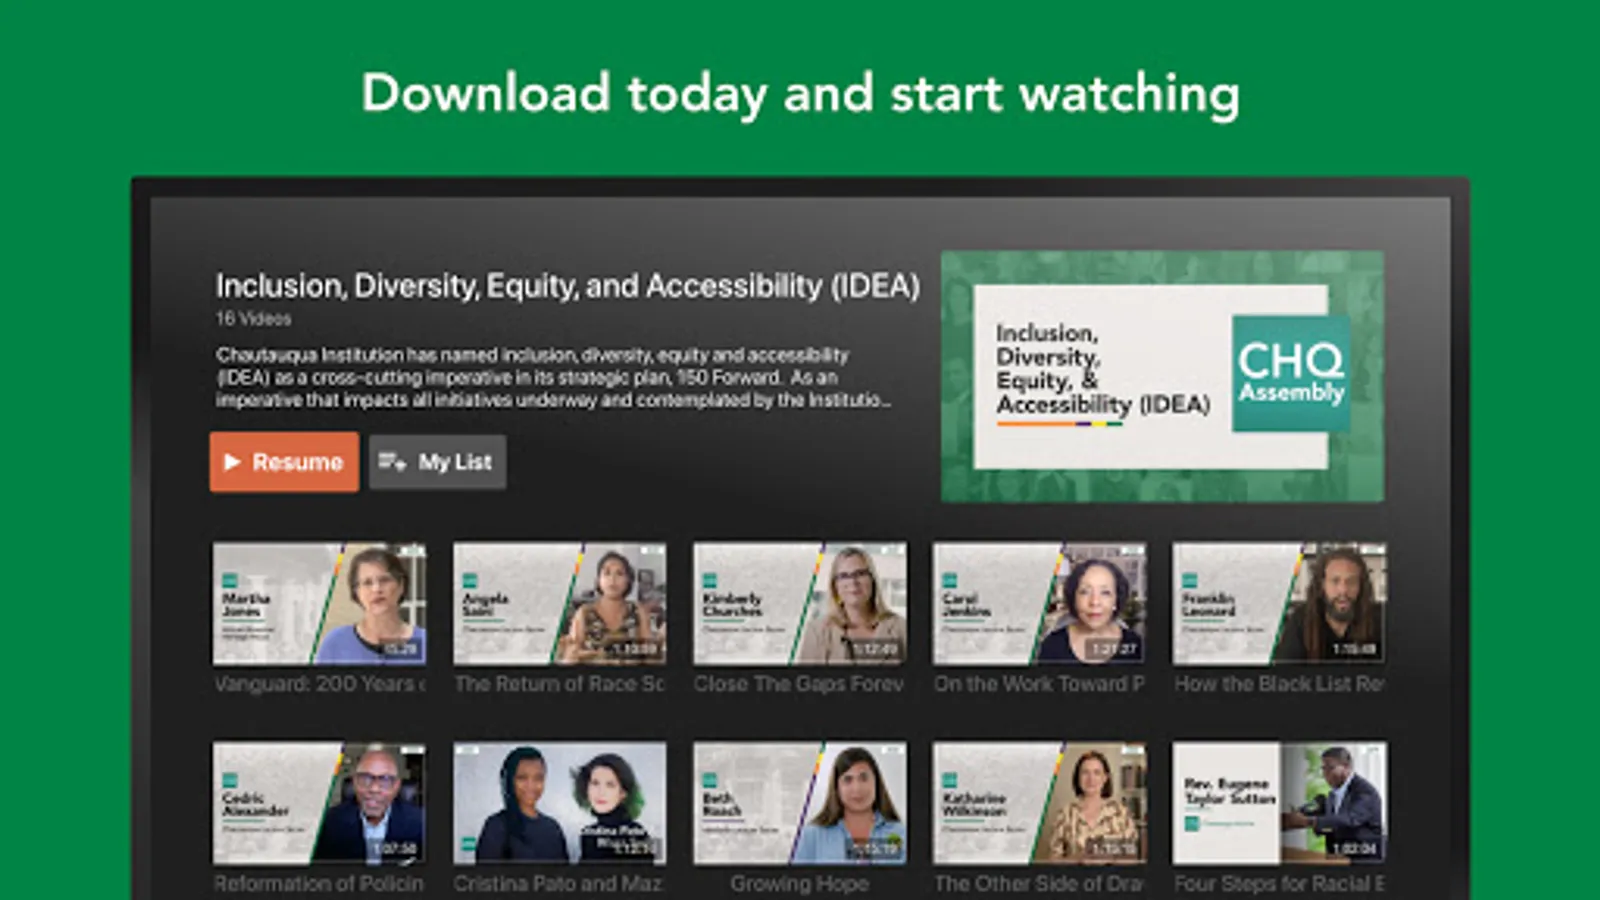This screenshot has width=1600, height=900.
Task: Click the "16 Videos" count label
Action: coord(253,319)
